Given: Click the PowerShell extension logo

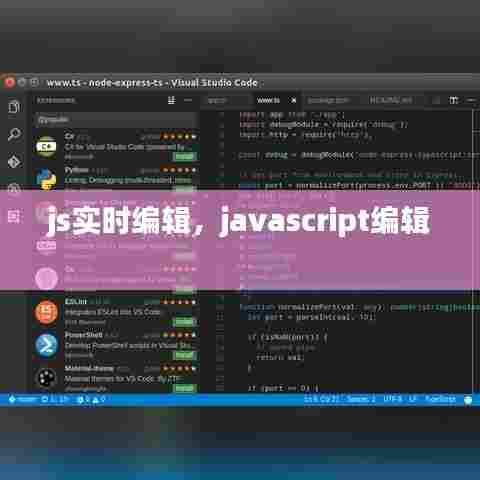Looking at the screenshot, I should (46, 345).
